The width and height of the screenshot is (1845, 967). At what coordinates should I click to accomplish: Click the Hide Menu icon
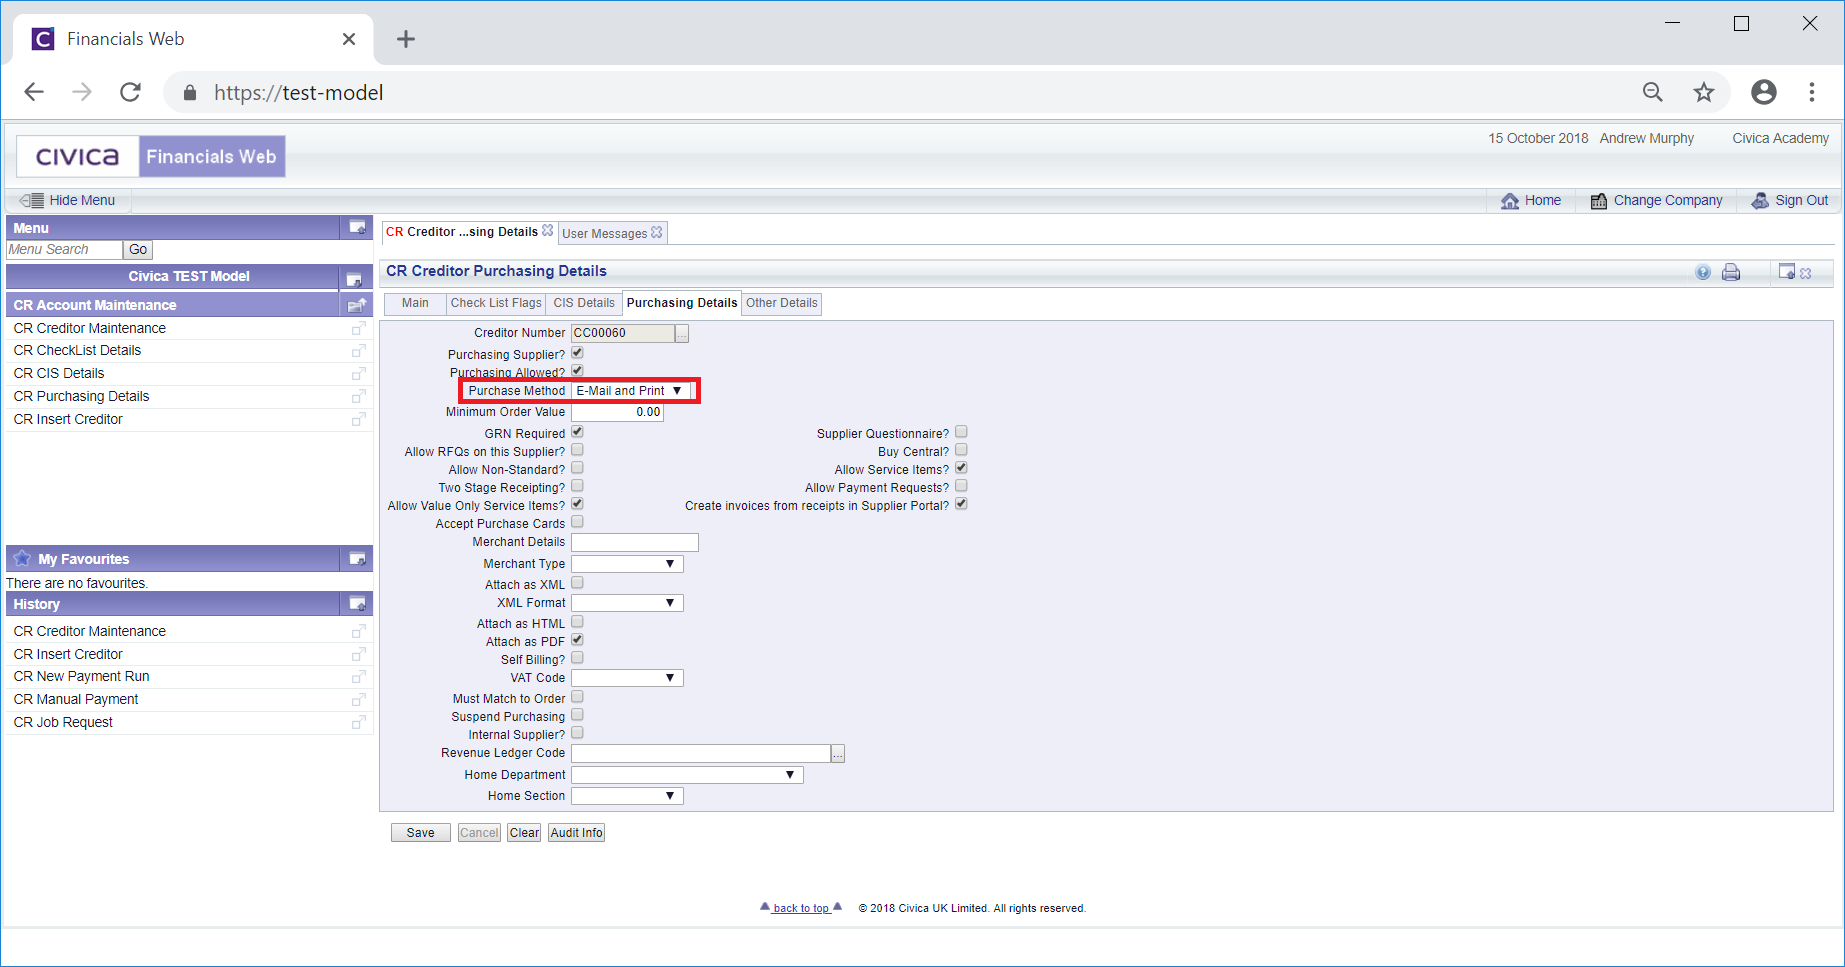[x=32, y=200]
